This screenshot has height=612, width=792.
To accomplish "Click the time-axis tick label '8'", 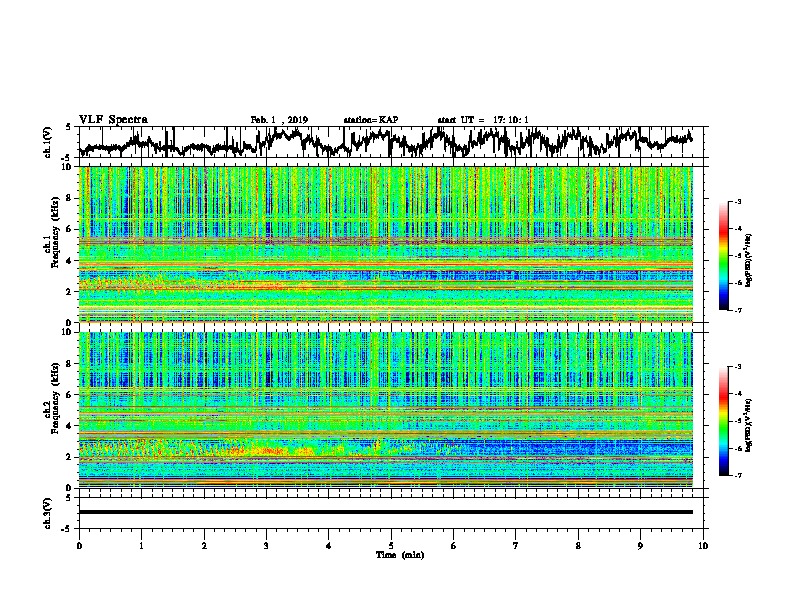I will (578, 546).
